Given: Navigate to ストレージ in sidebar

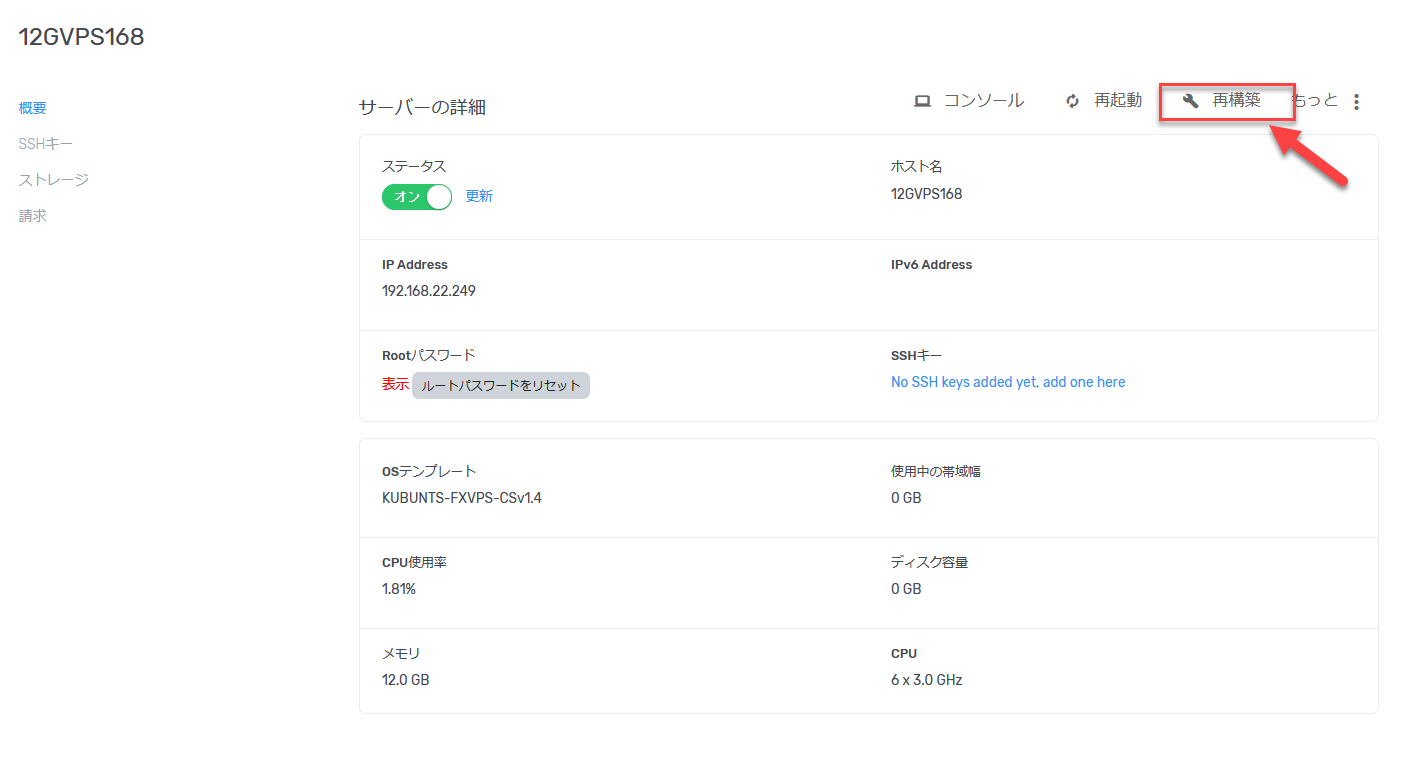Looking at the screenshot, I should (x=54, y=179).
